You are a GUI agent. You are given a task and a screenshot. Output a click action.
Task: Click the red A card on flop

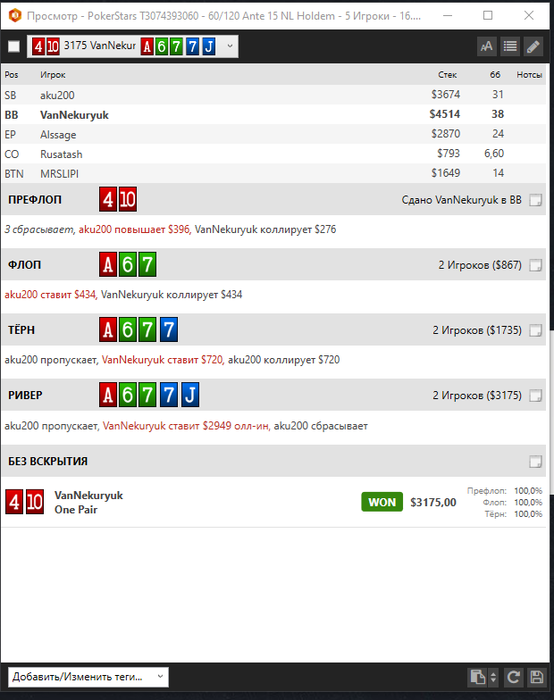108,264
